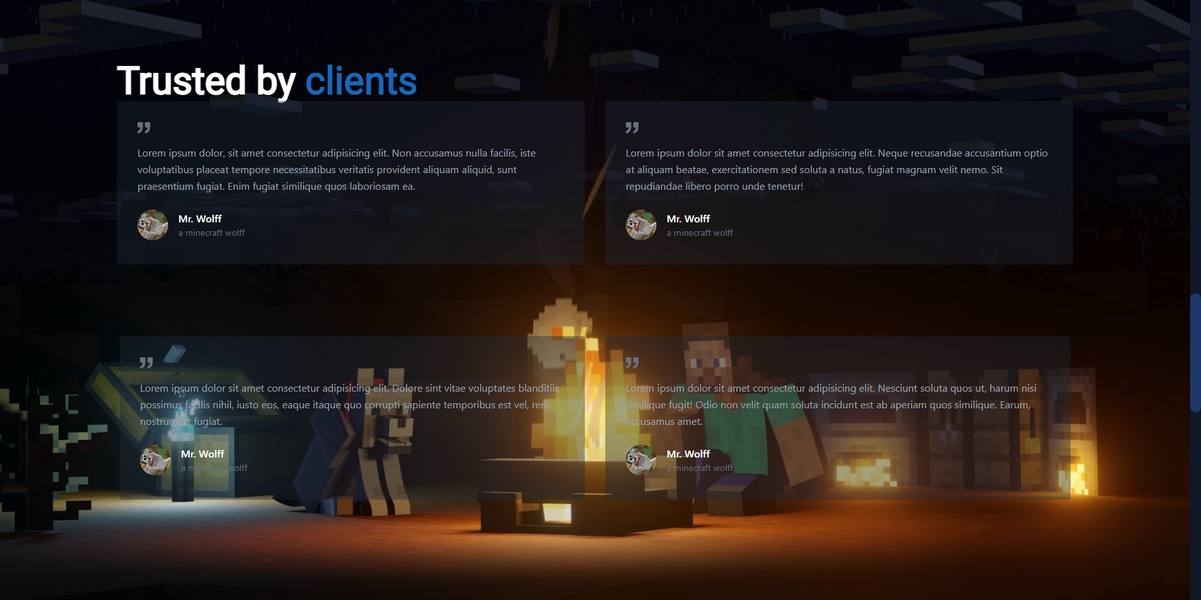Click the "Mr. Wolff" name under the "Nesciunt soluta" testimonial

click(688, 454)
